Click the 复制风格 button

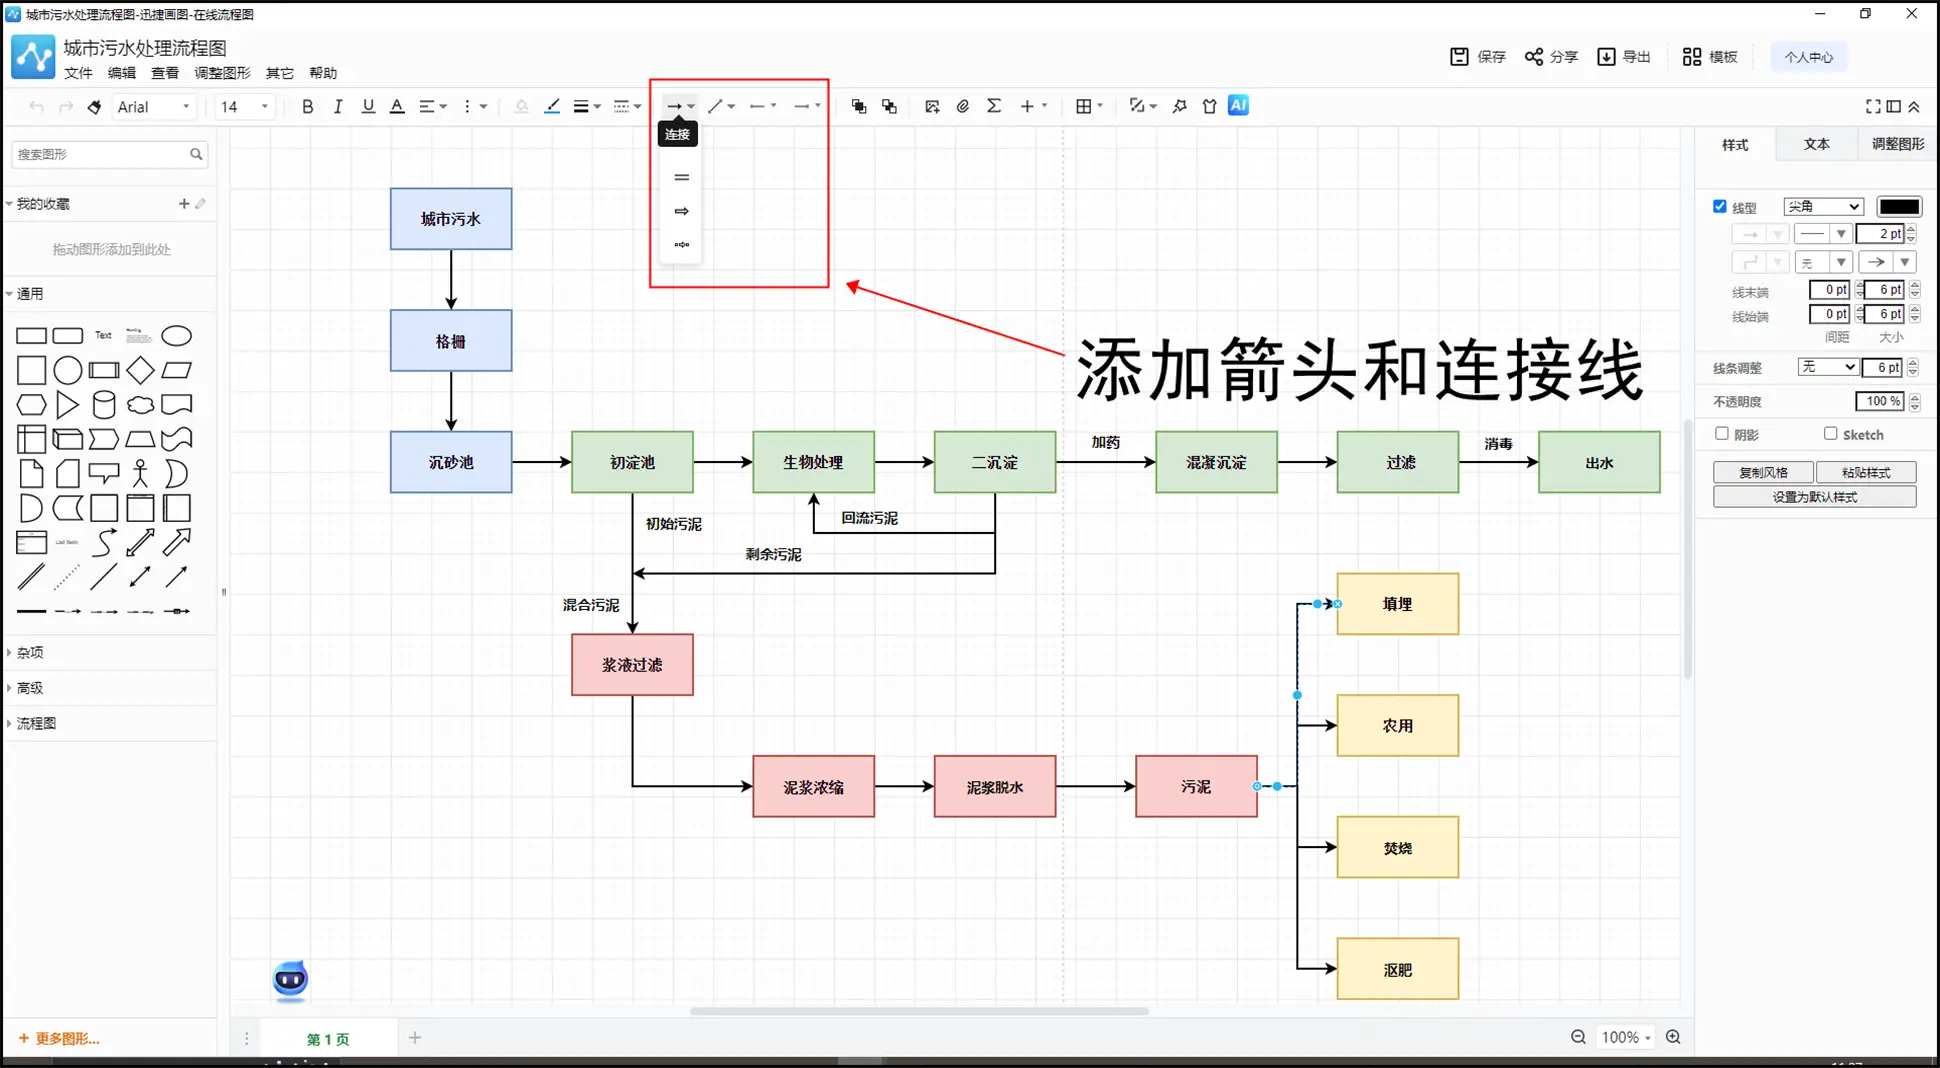tap(1763, 472)
